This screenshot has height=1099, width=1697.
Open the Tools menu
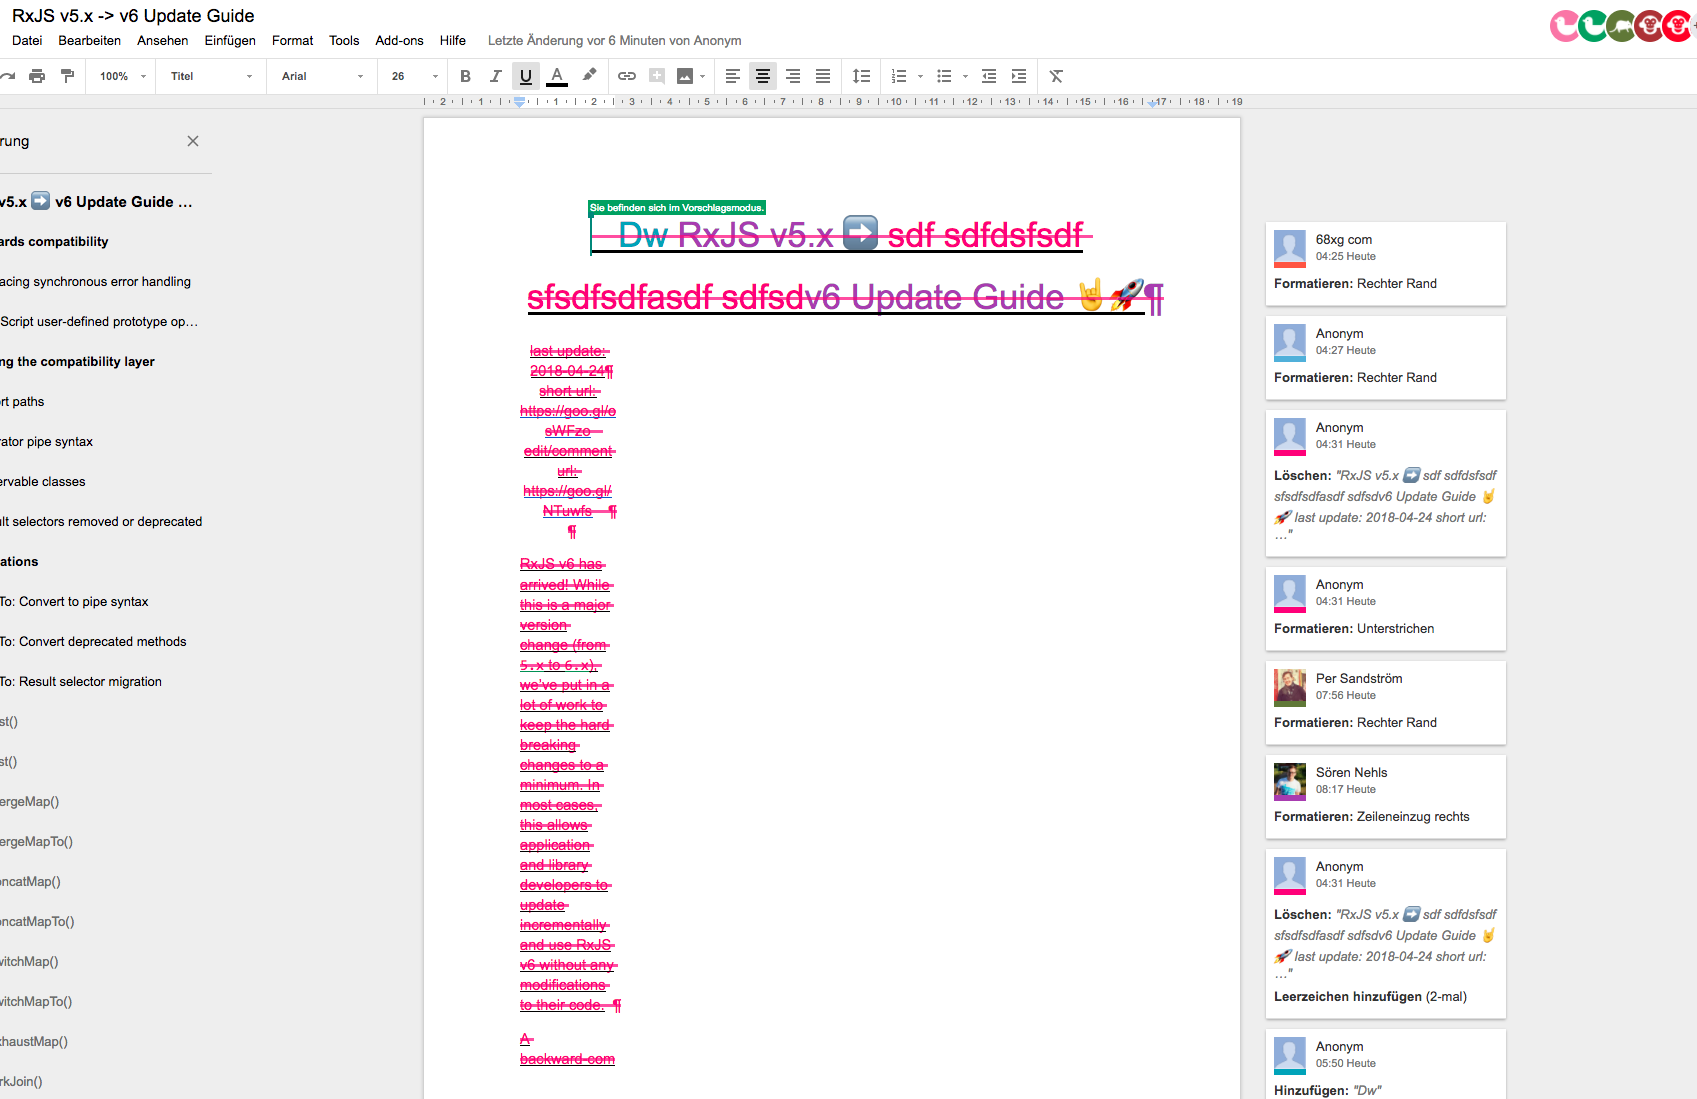[x=344, y=40]
